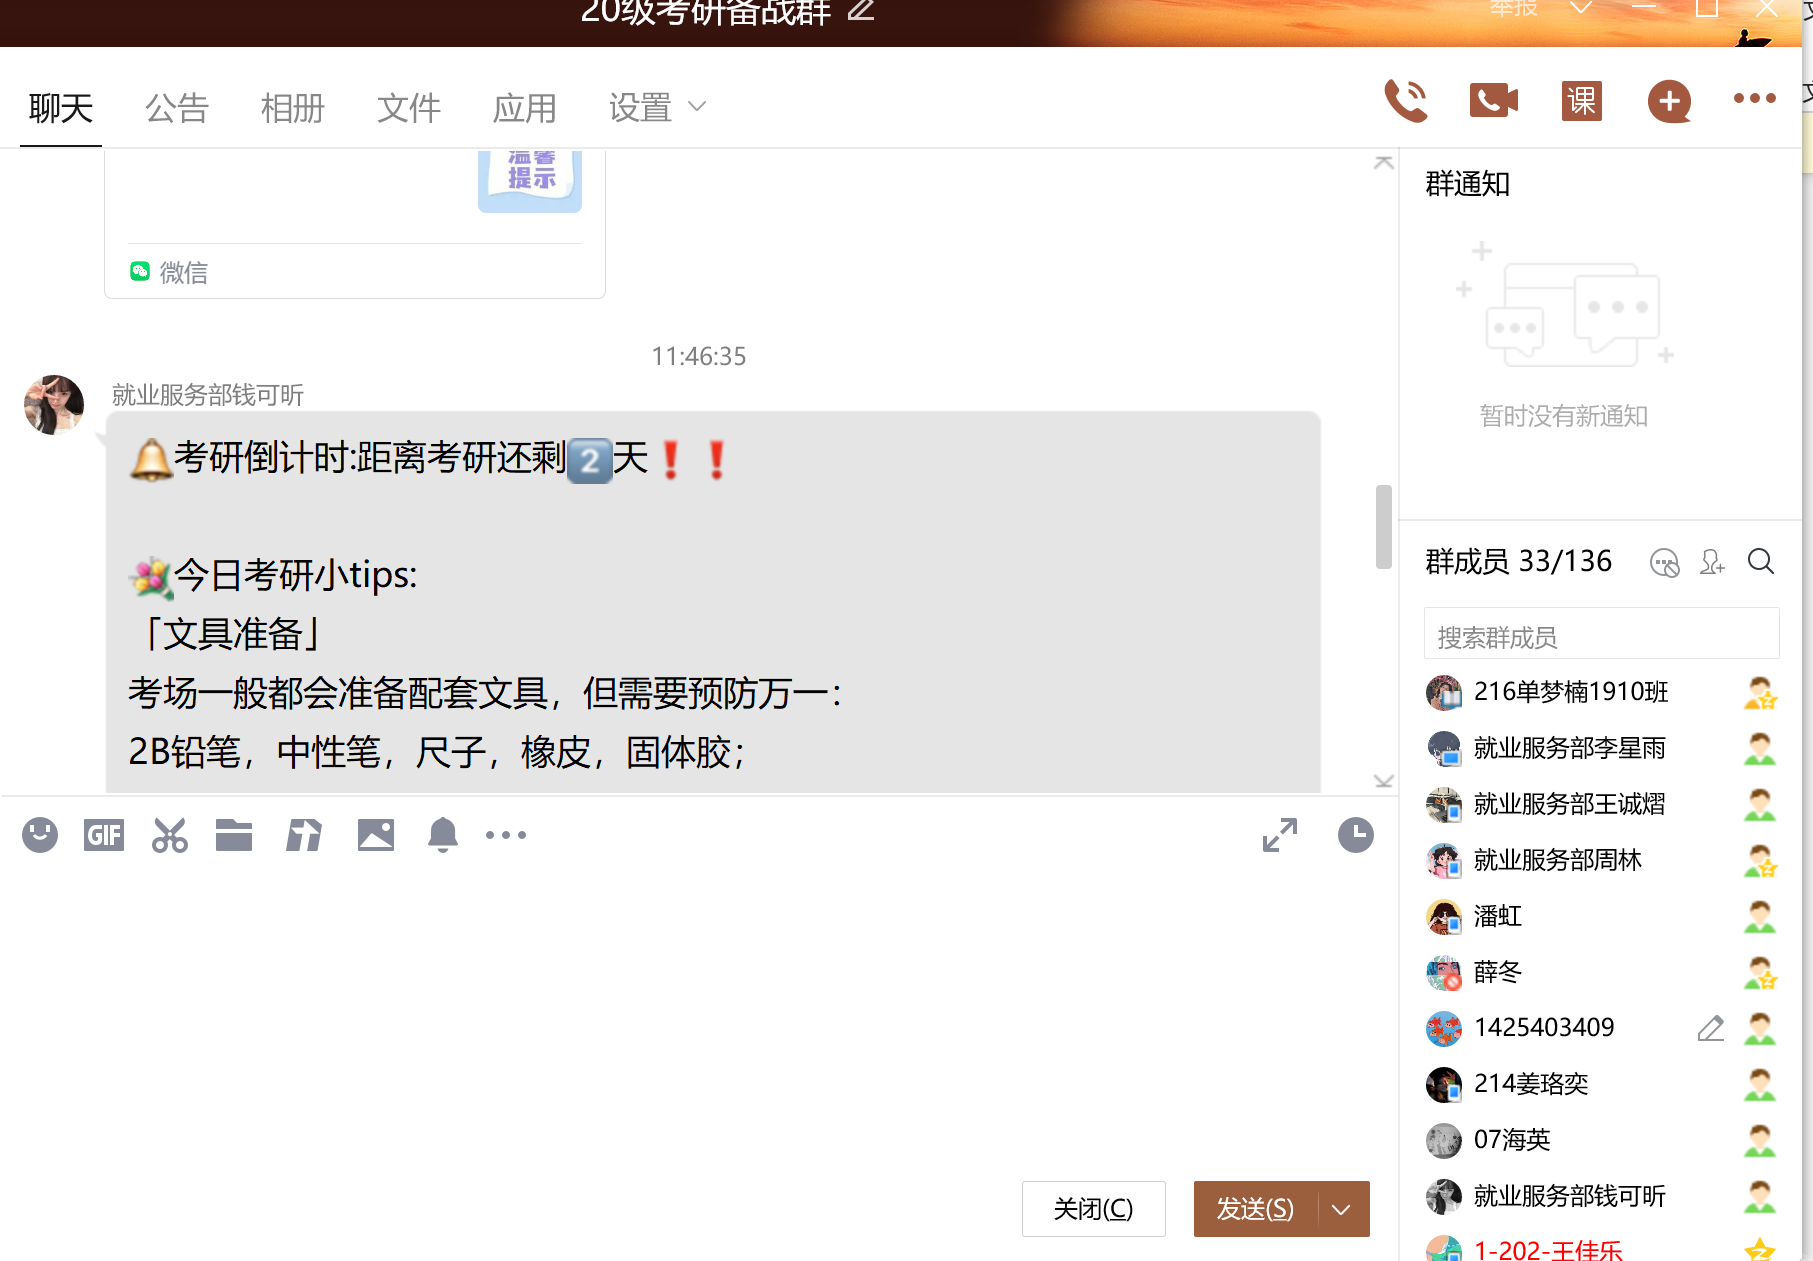Open the group class (课) icon
Image resolution: width=1813 pixels, height=1261 pixels.
(1581, 101)
